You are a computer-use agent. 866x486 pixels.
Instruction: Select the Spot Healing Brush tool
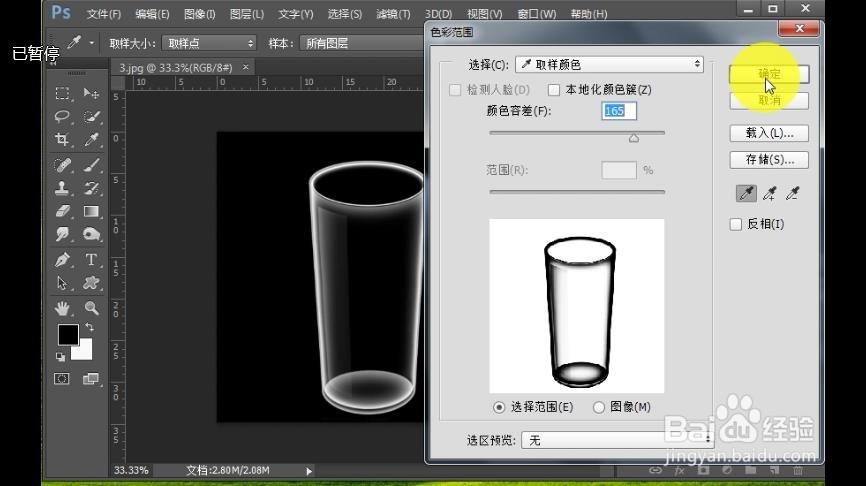pos(62,165)
